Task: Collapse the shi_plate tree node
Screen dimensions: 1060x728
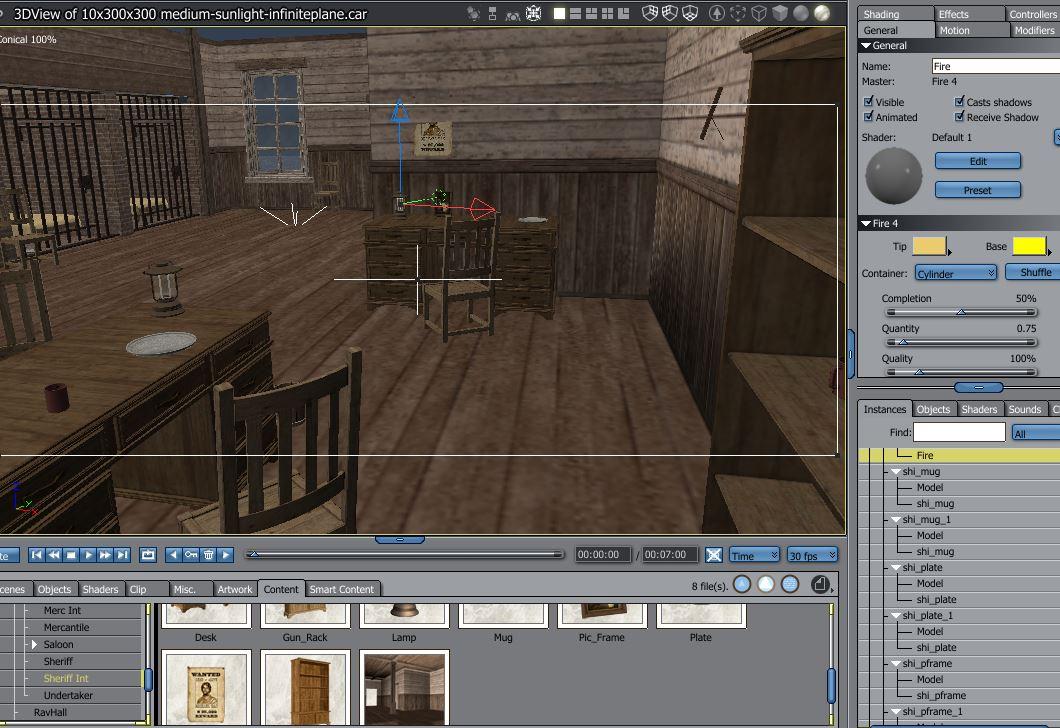Action: 896,568
